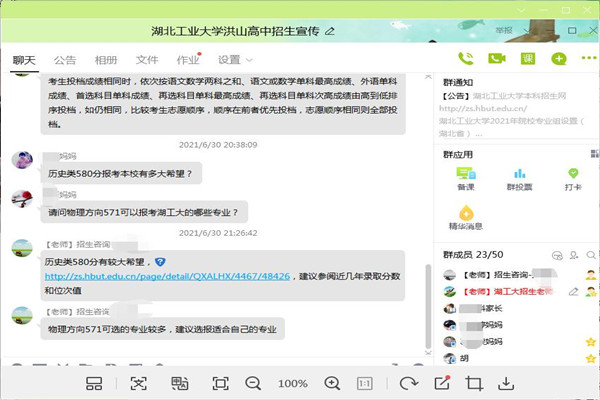Switch to the 公告 tab
Image resolution: width=600 pixels, height=400 pixels.
coord(65,60)
